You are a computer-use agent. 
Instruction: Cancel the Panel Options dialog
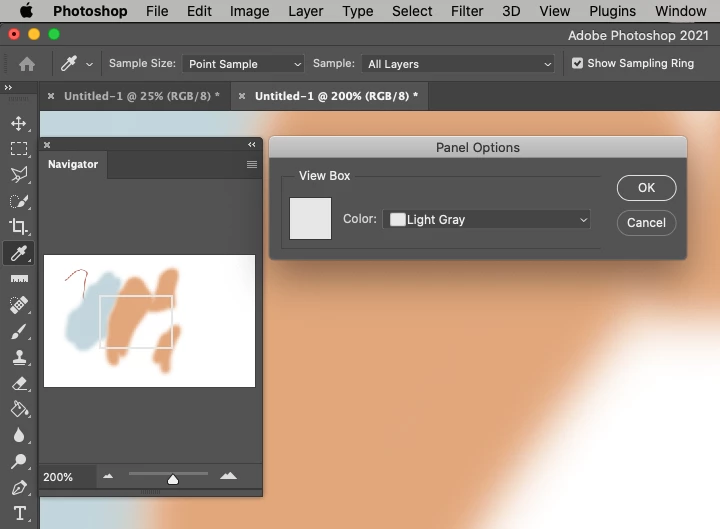(646, 223)
